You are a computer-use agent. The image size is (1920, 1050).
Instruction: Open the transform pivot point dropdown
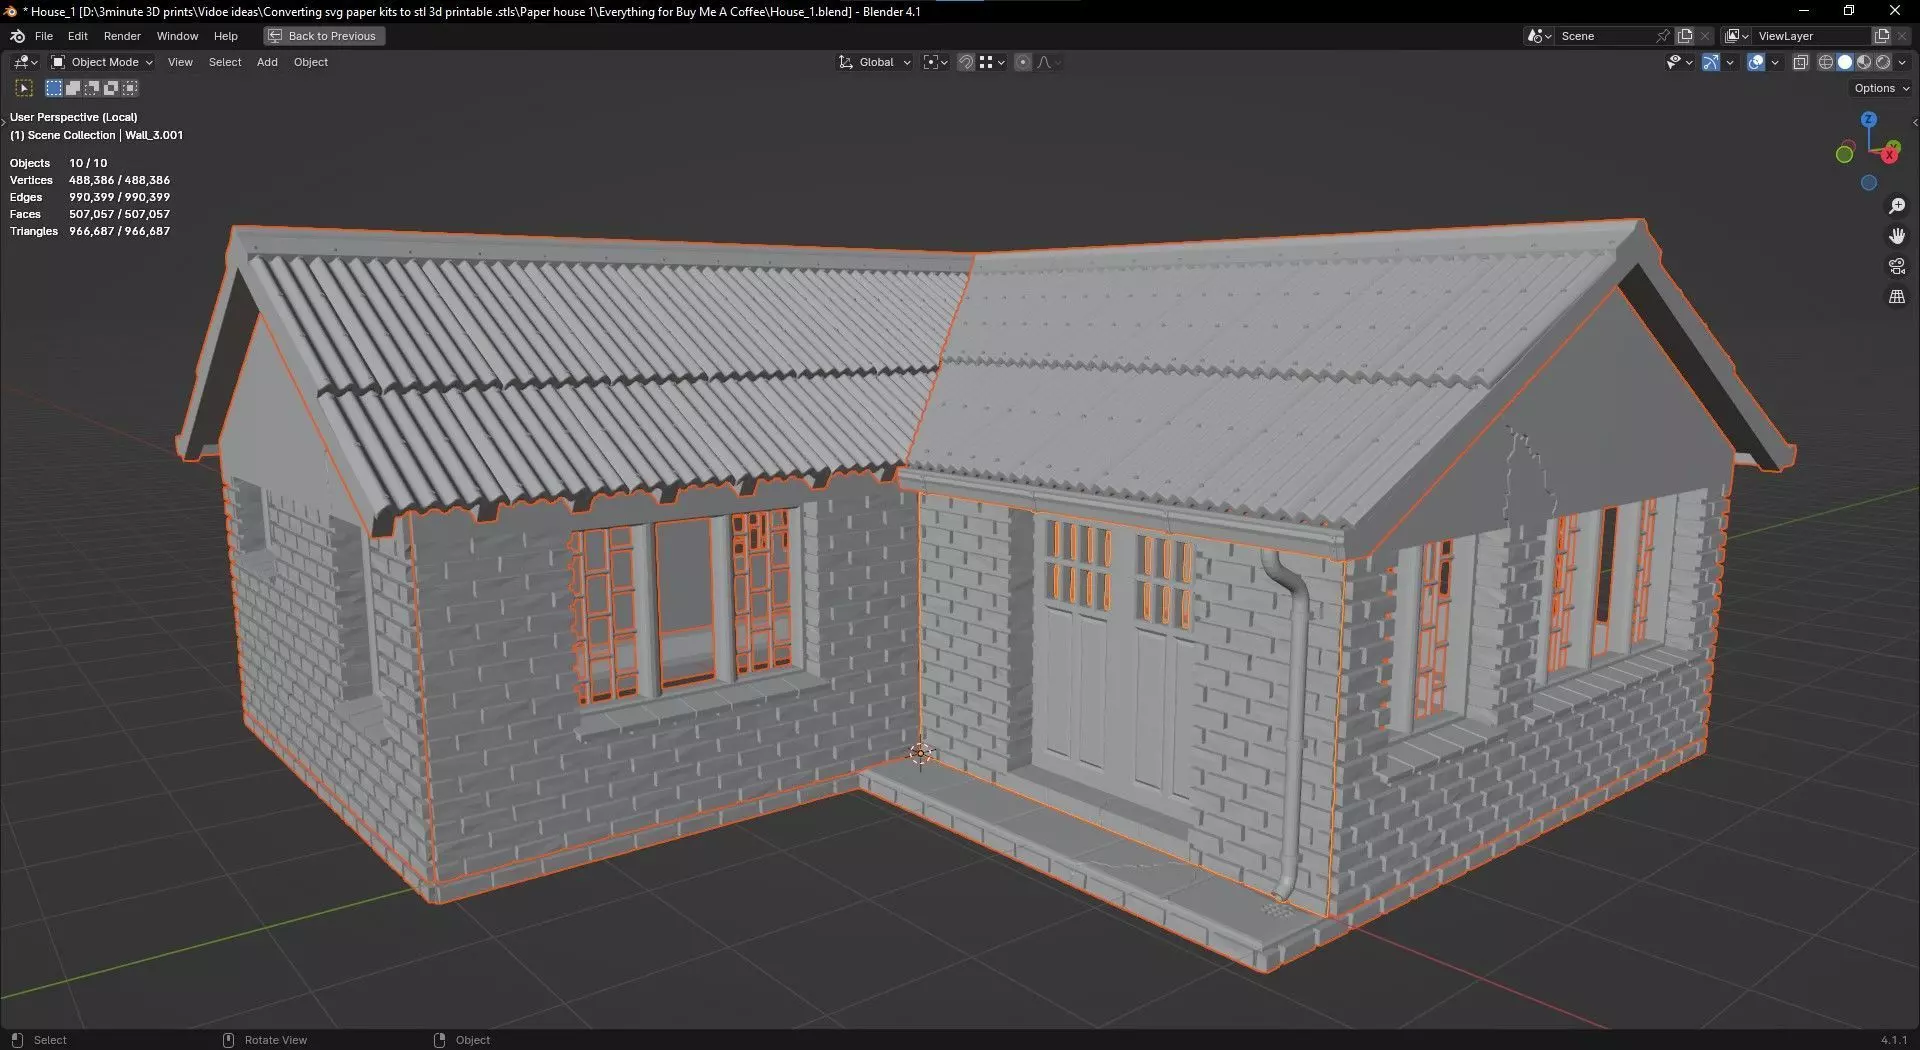935,62
